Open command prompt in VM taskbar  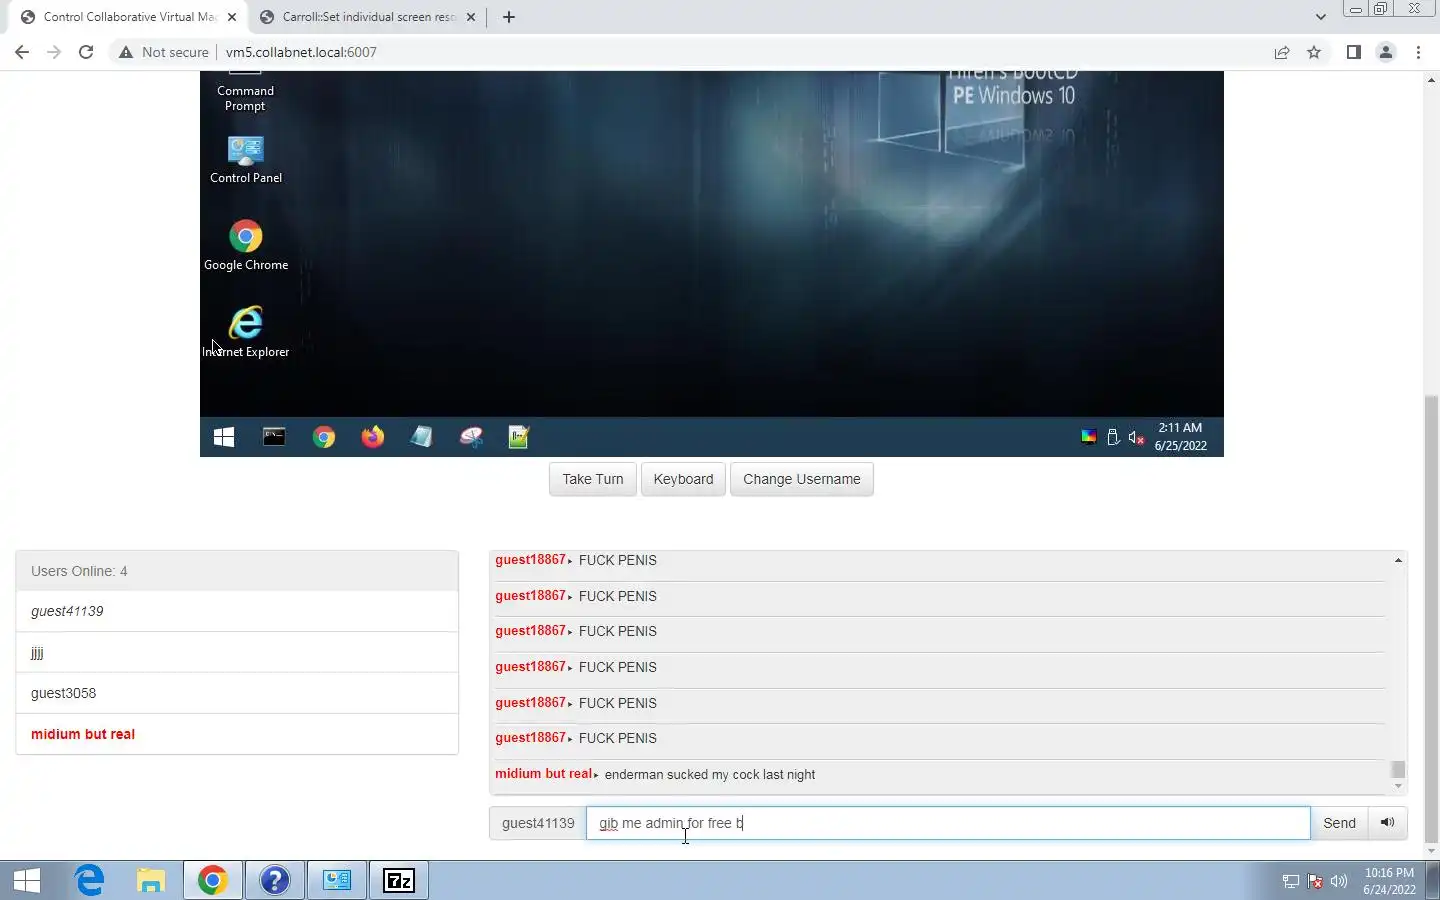274,437
